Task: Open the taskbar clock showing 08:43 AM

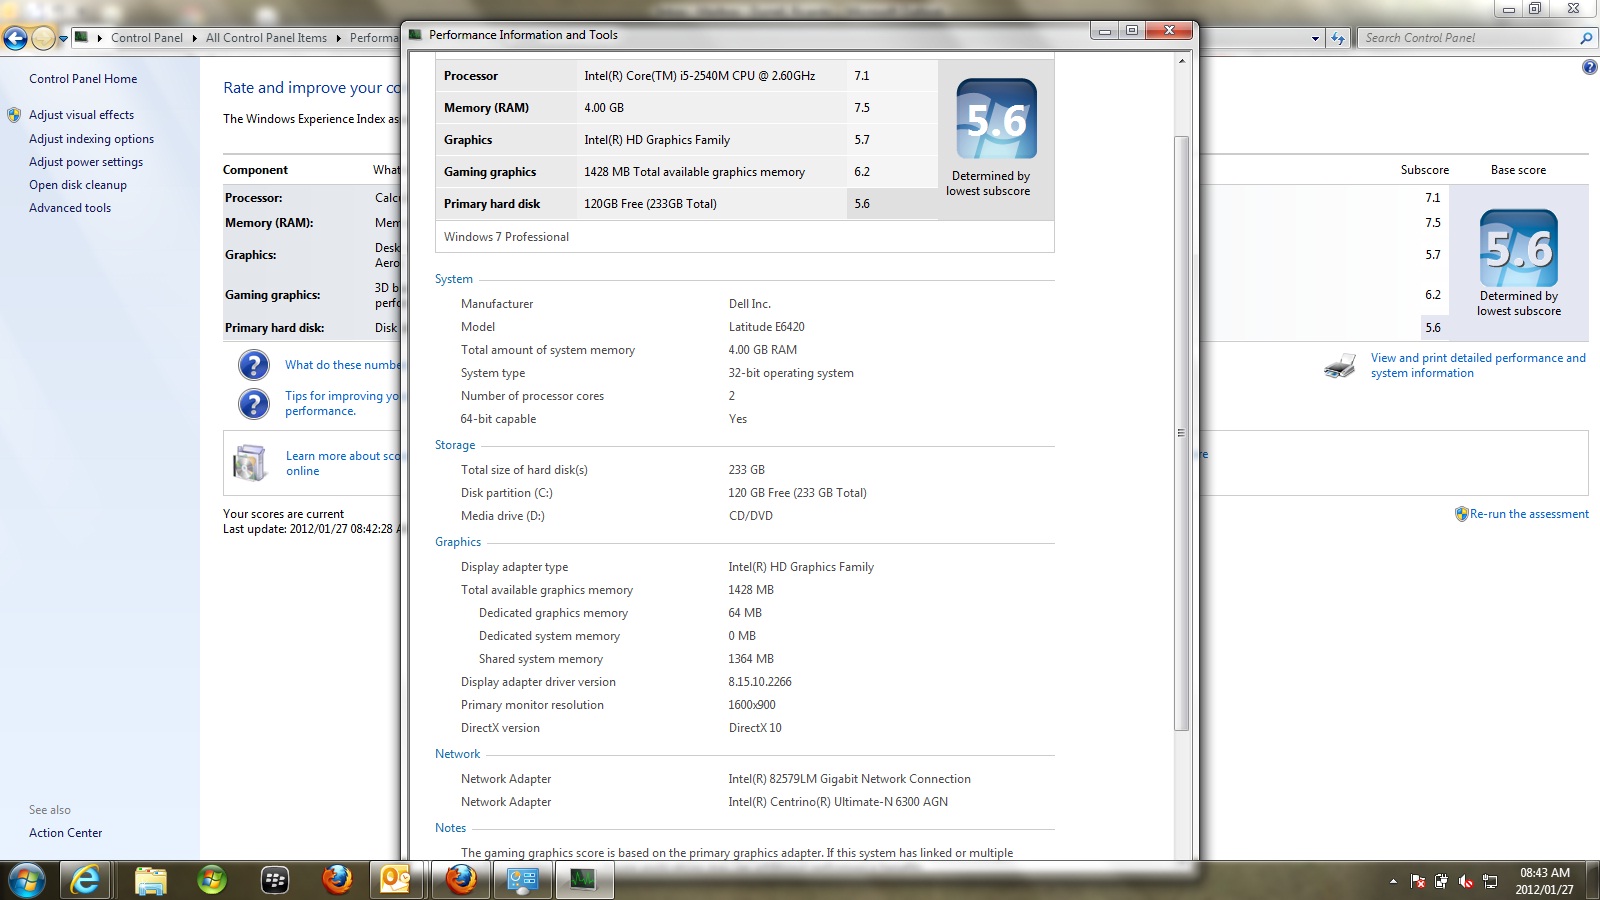Action: tap(1545, 881)
